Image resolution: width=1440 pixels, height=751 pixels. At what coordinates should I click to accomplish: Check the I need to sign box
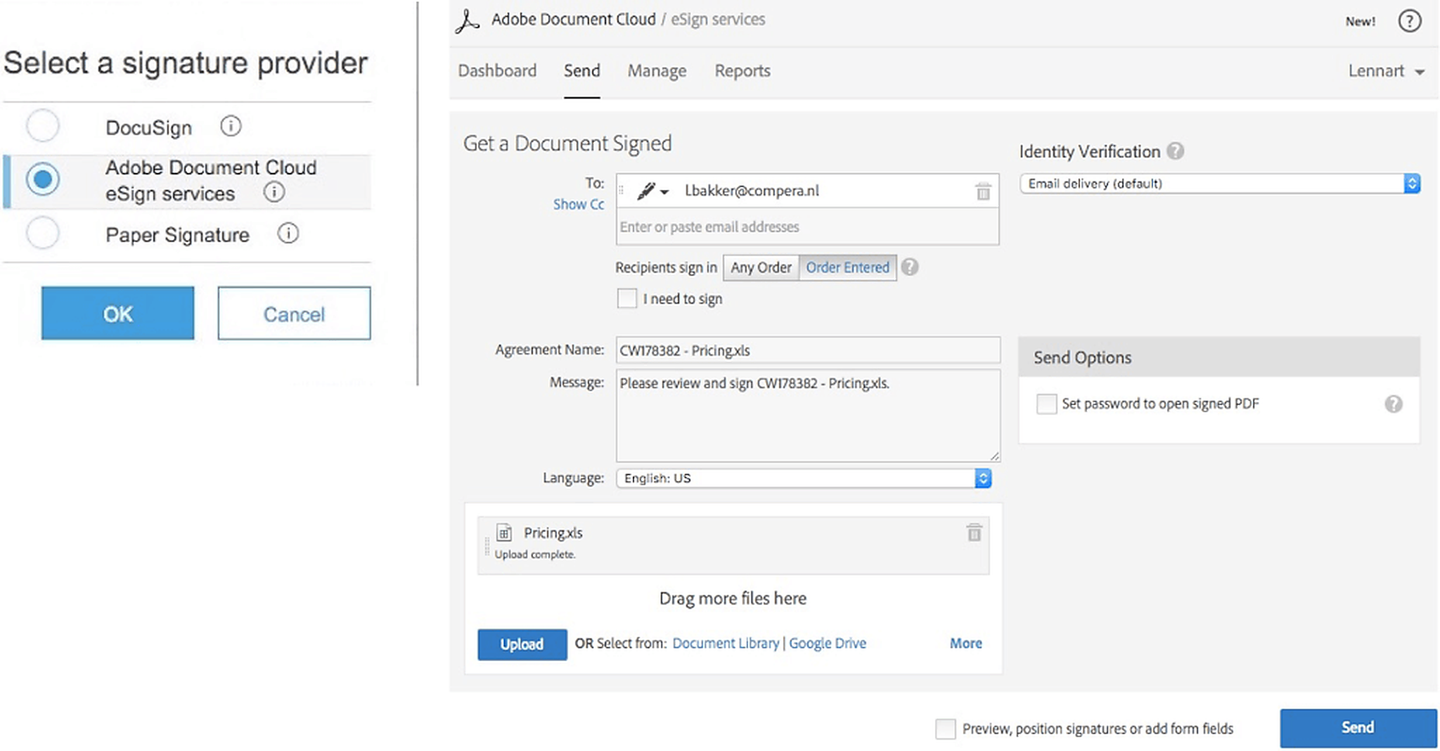click(627, 298)
